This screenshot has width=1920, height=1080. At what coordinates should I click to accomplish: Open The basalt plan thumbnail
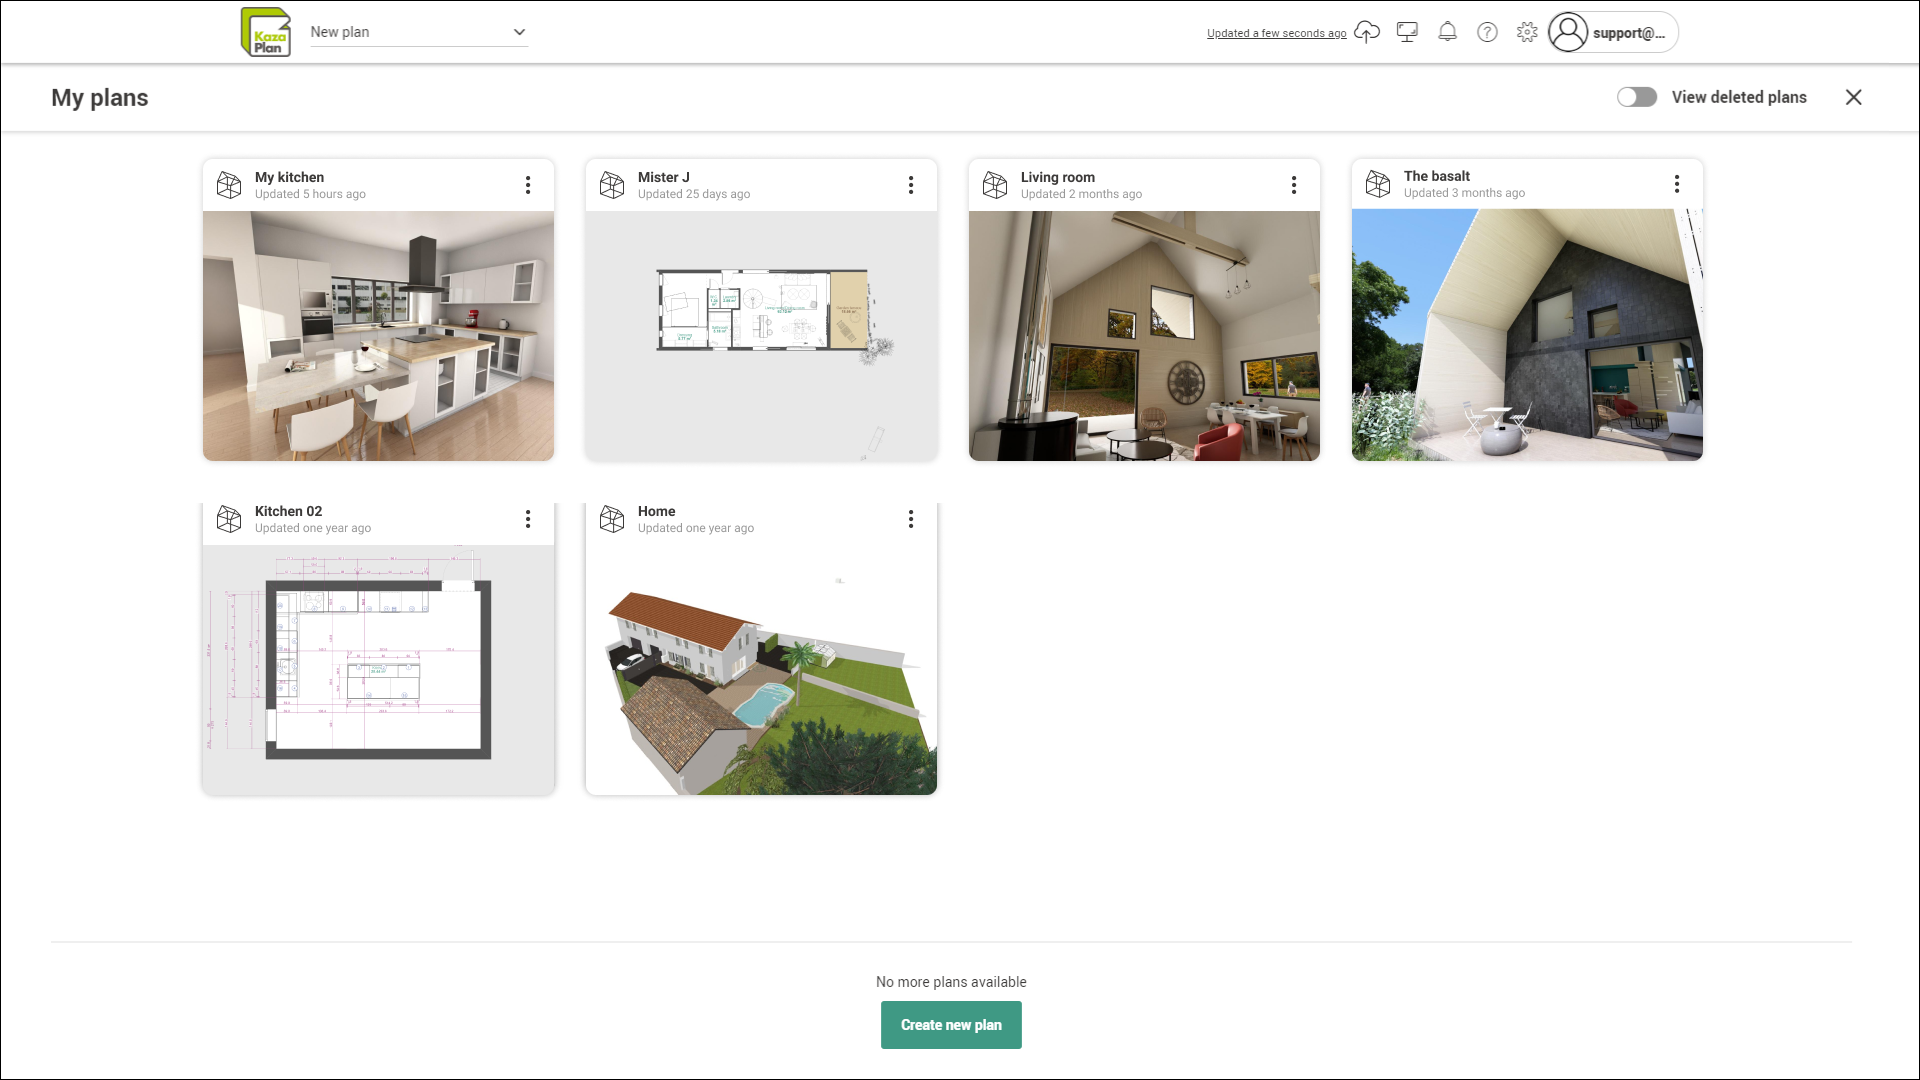tap(1527, 335)
